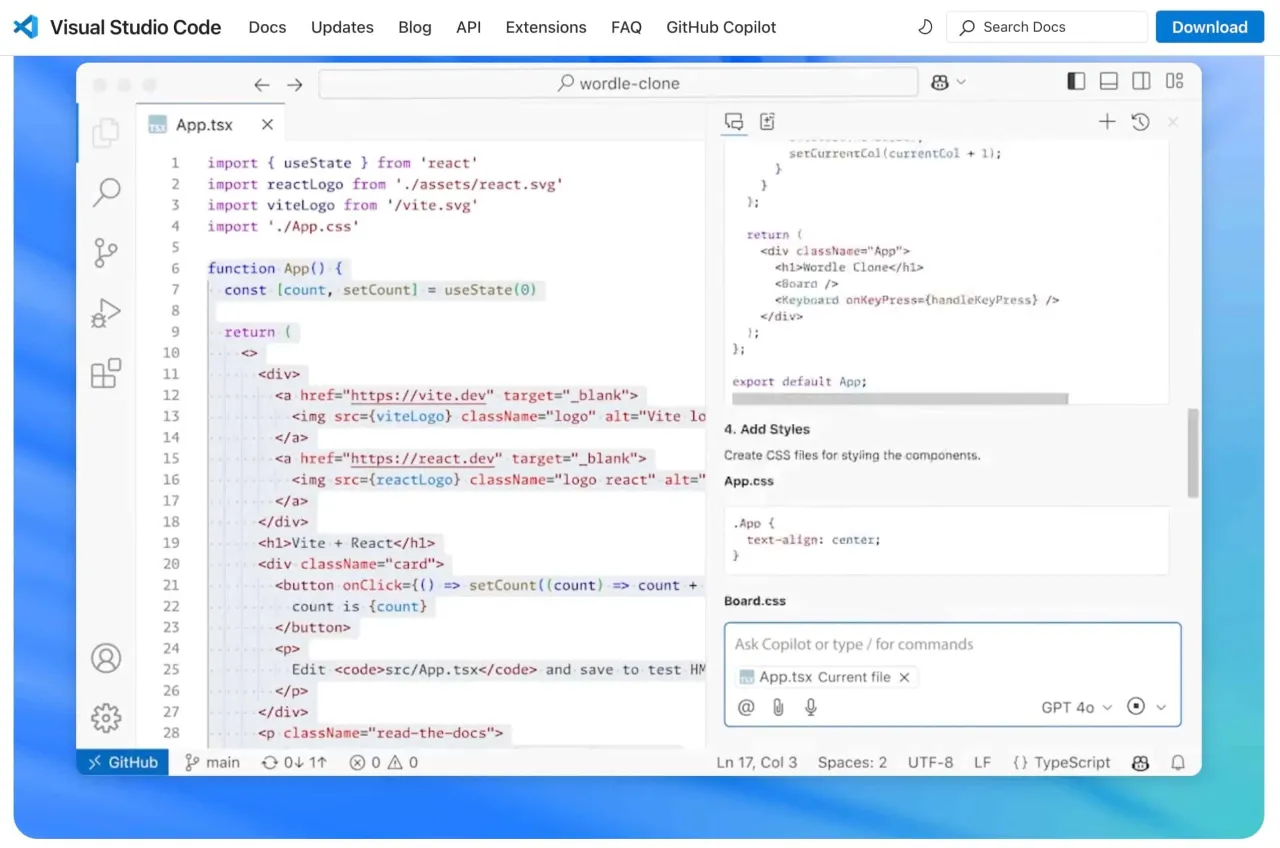Toggle the Panel layout visibility
The width and height of the screenshot is (1280, 848).
coord(1108,81)
